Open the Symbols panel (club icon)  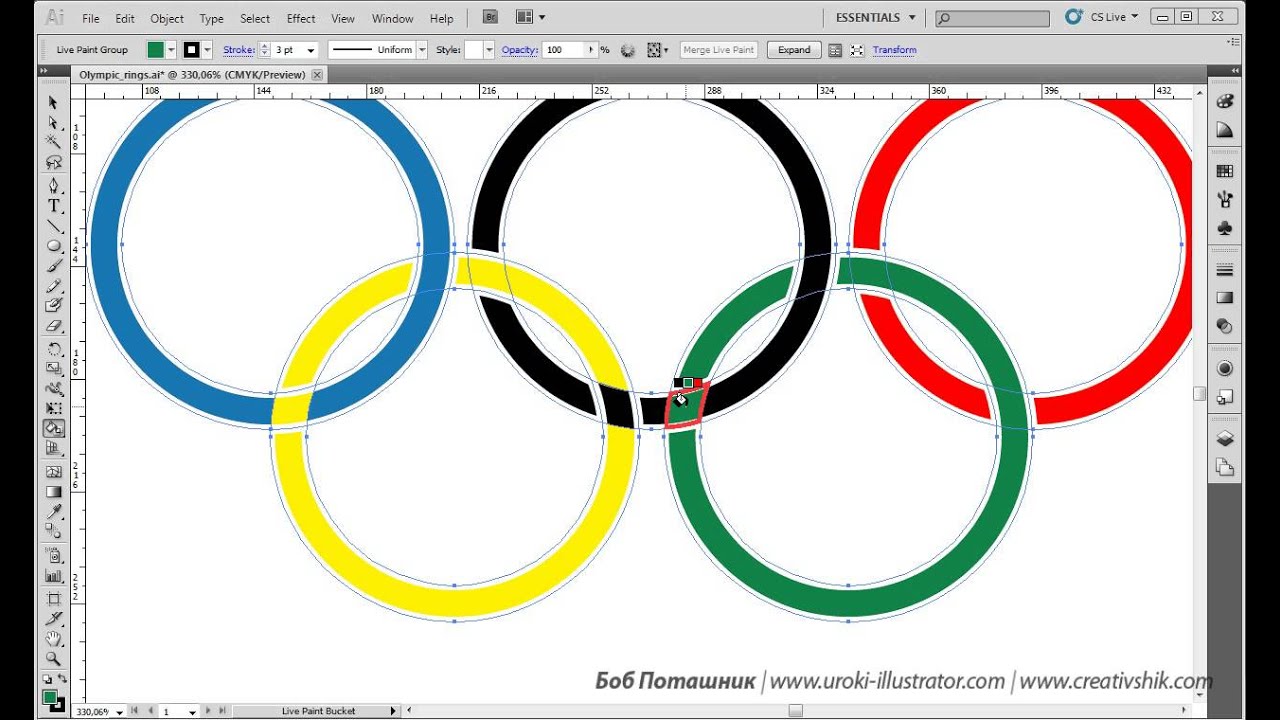click(x=1224, y=228)
